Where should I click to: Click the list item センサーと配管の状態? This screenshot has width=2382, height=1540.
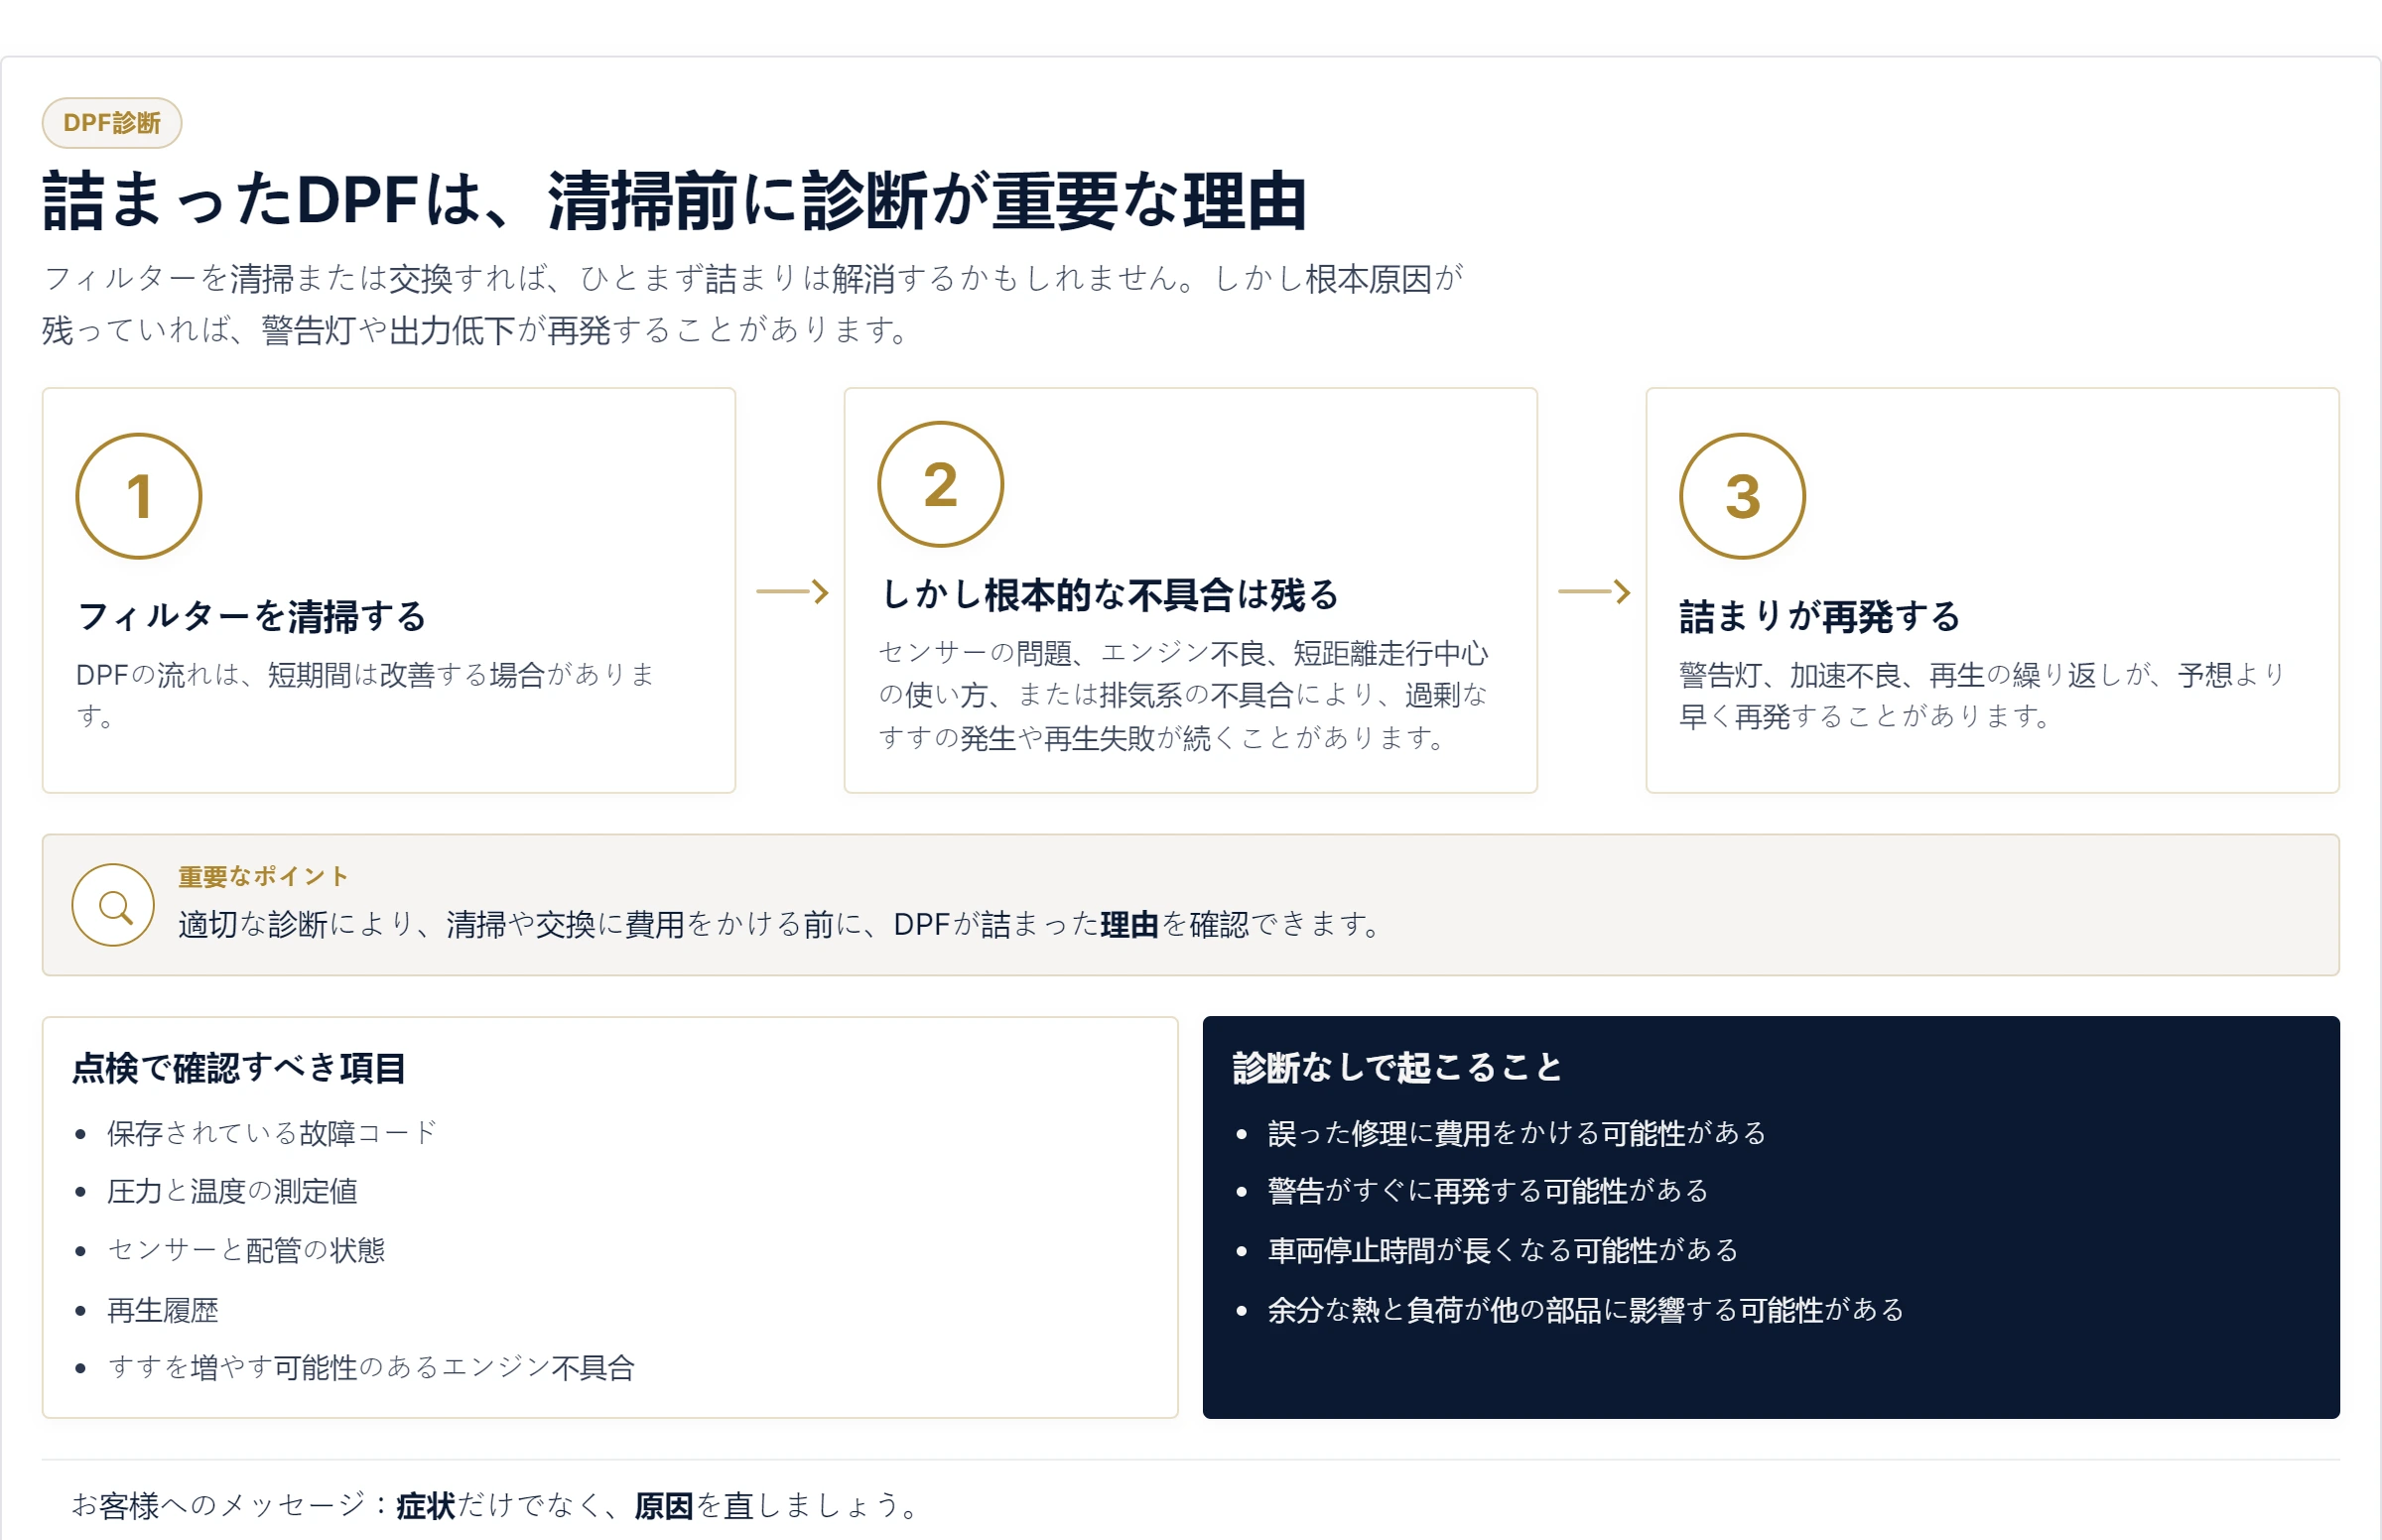point(246,1250)
